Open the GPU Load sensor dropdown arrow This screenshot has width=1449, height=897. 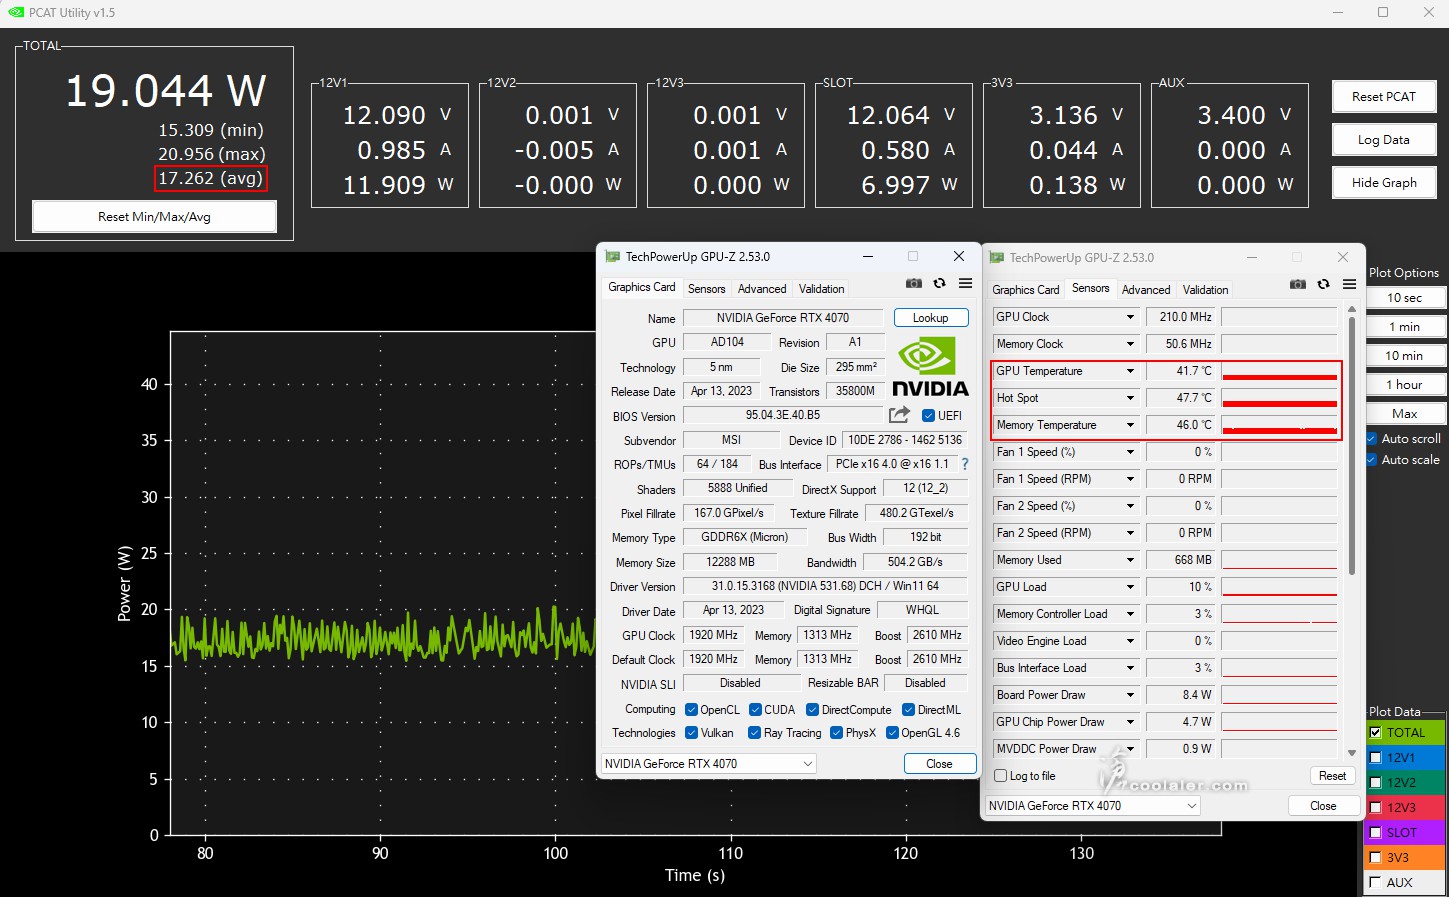click(1130, 587)
